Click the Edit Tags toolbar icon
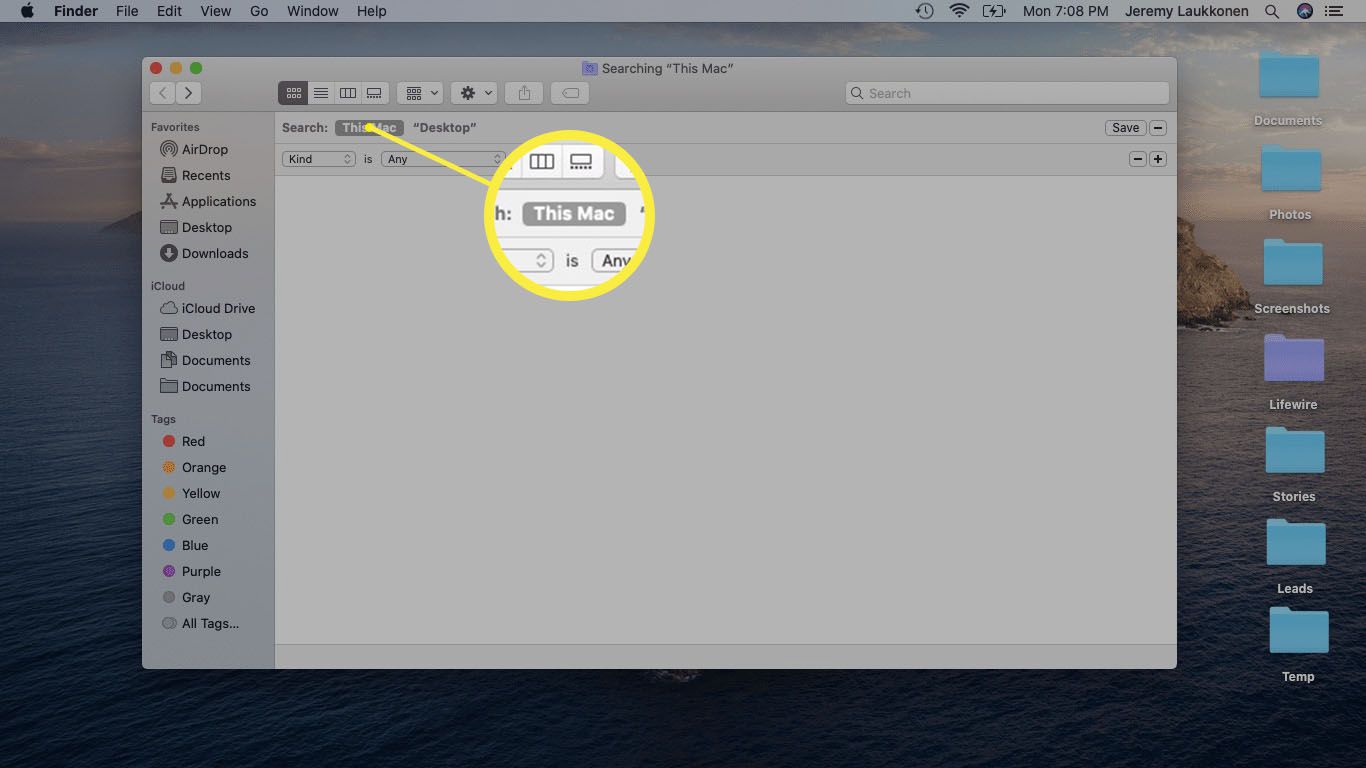The height and width of the screenshot is (768, 1366). 569,93
